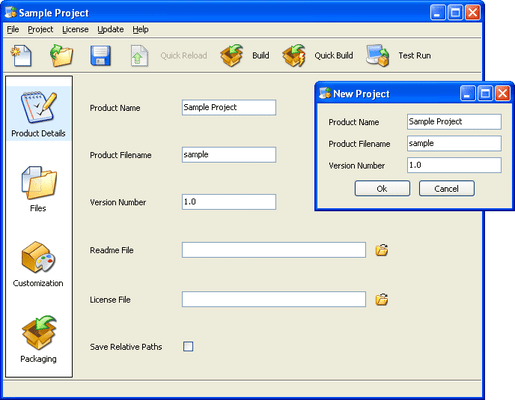Open the Update menu
The image size is (515, 400).
pos(110,29)
